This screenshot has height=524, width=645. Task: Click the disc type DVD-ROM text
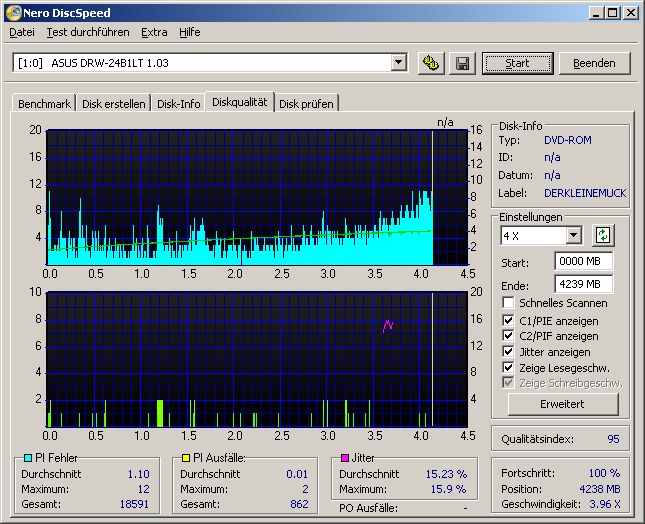tap(568, 140)
